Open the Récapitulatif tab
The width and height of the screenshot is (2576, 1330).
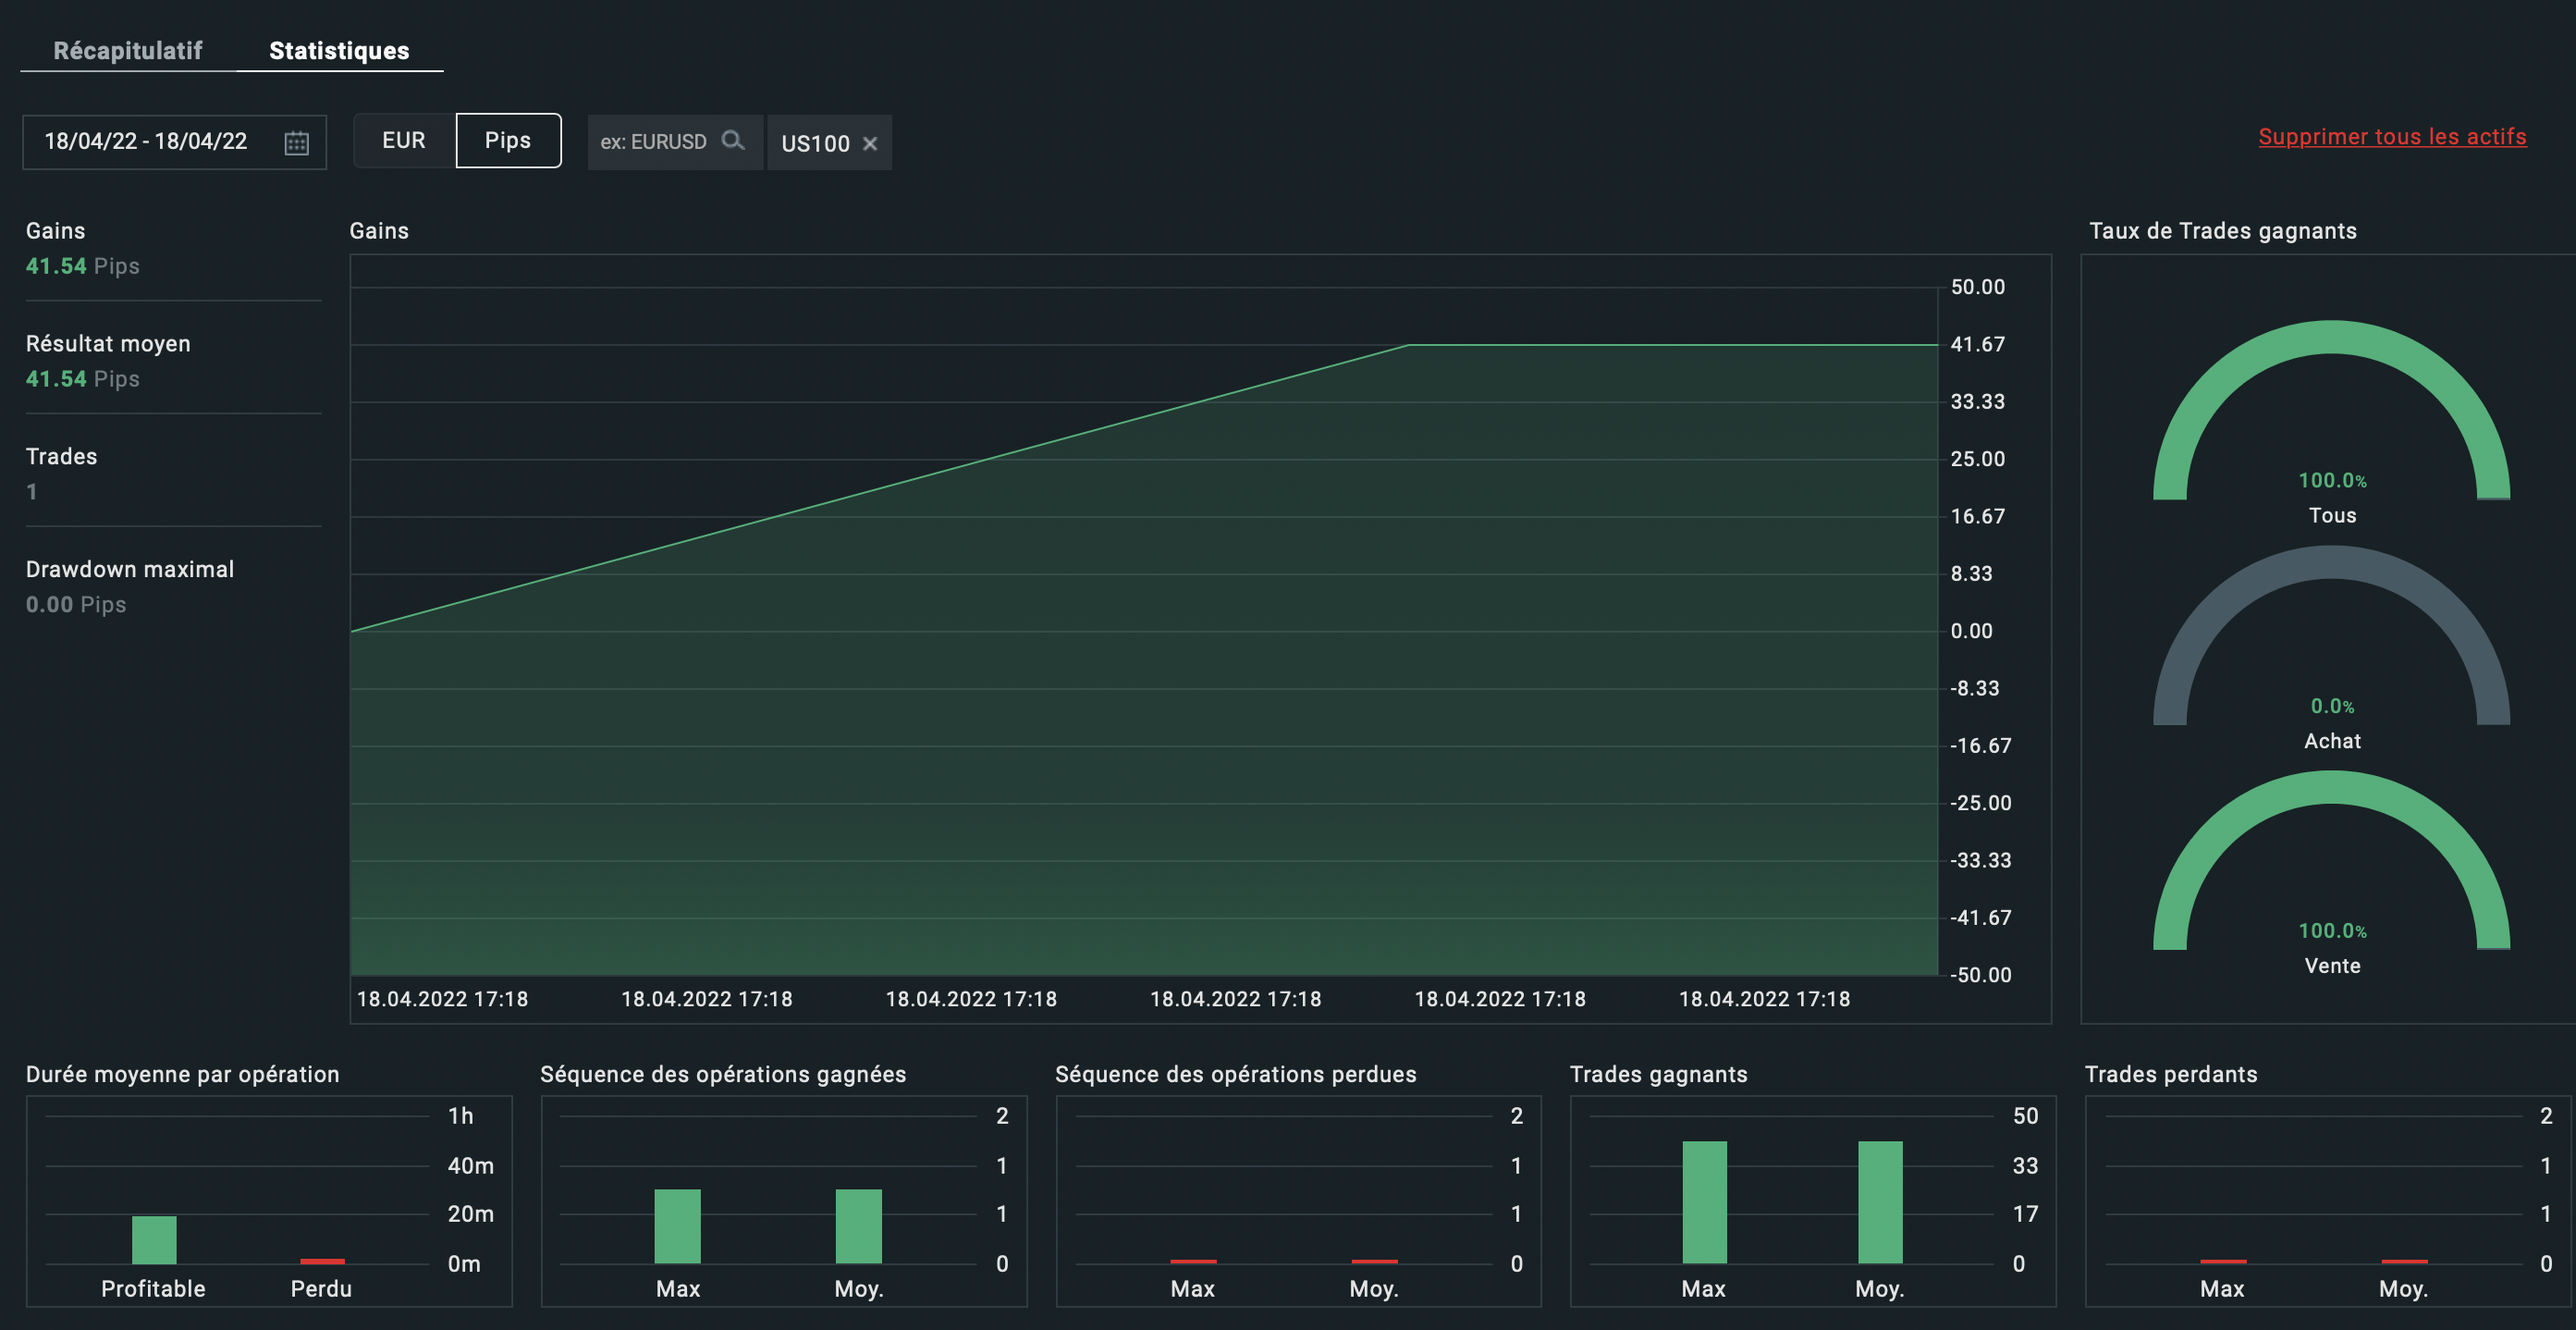point(127,51)
